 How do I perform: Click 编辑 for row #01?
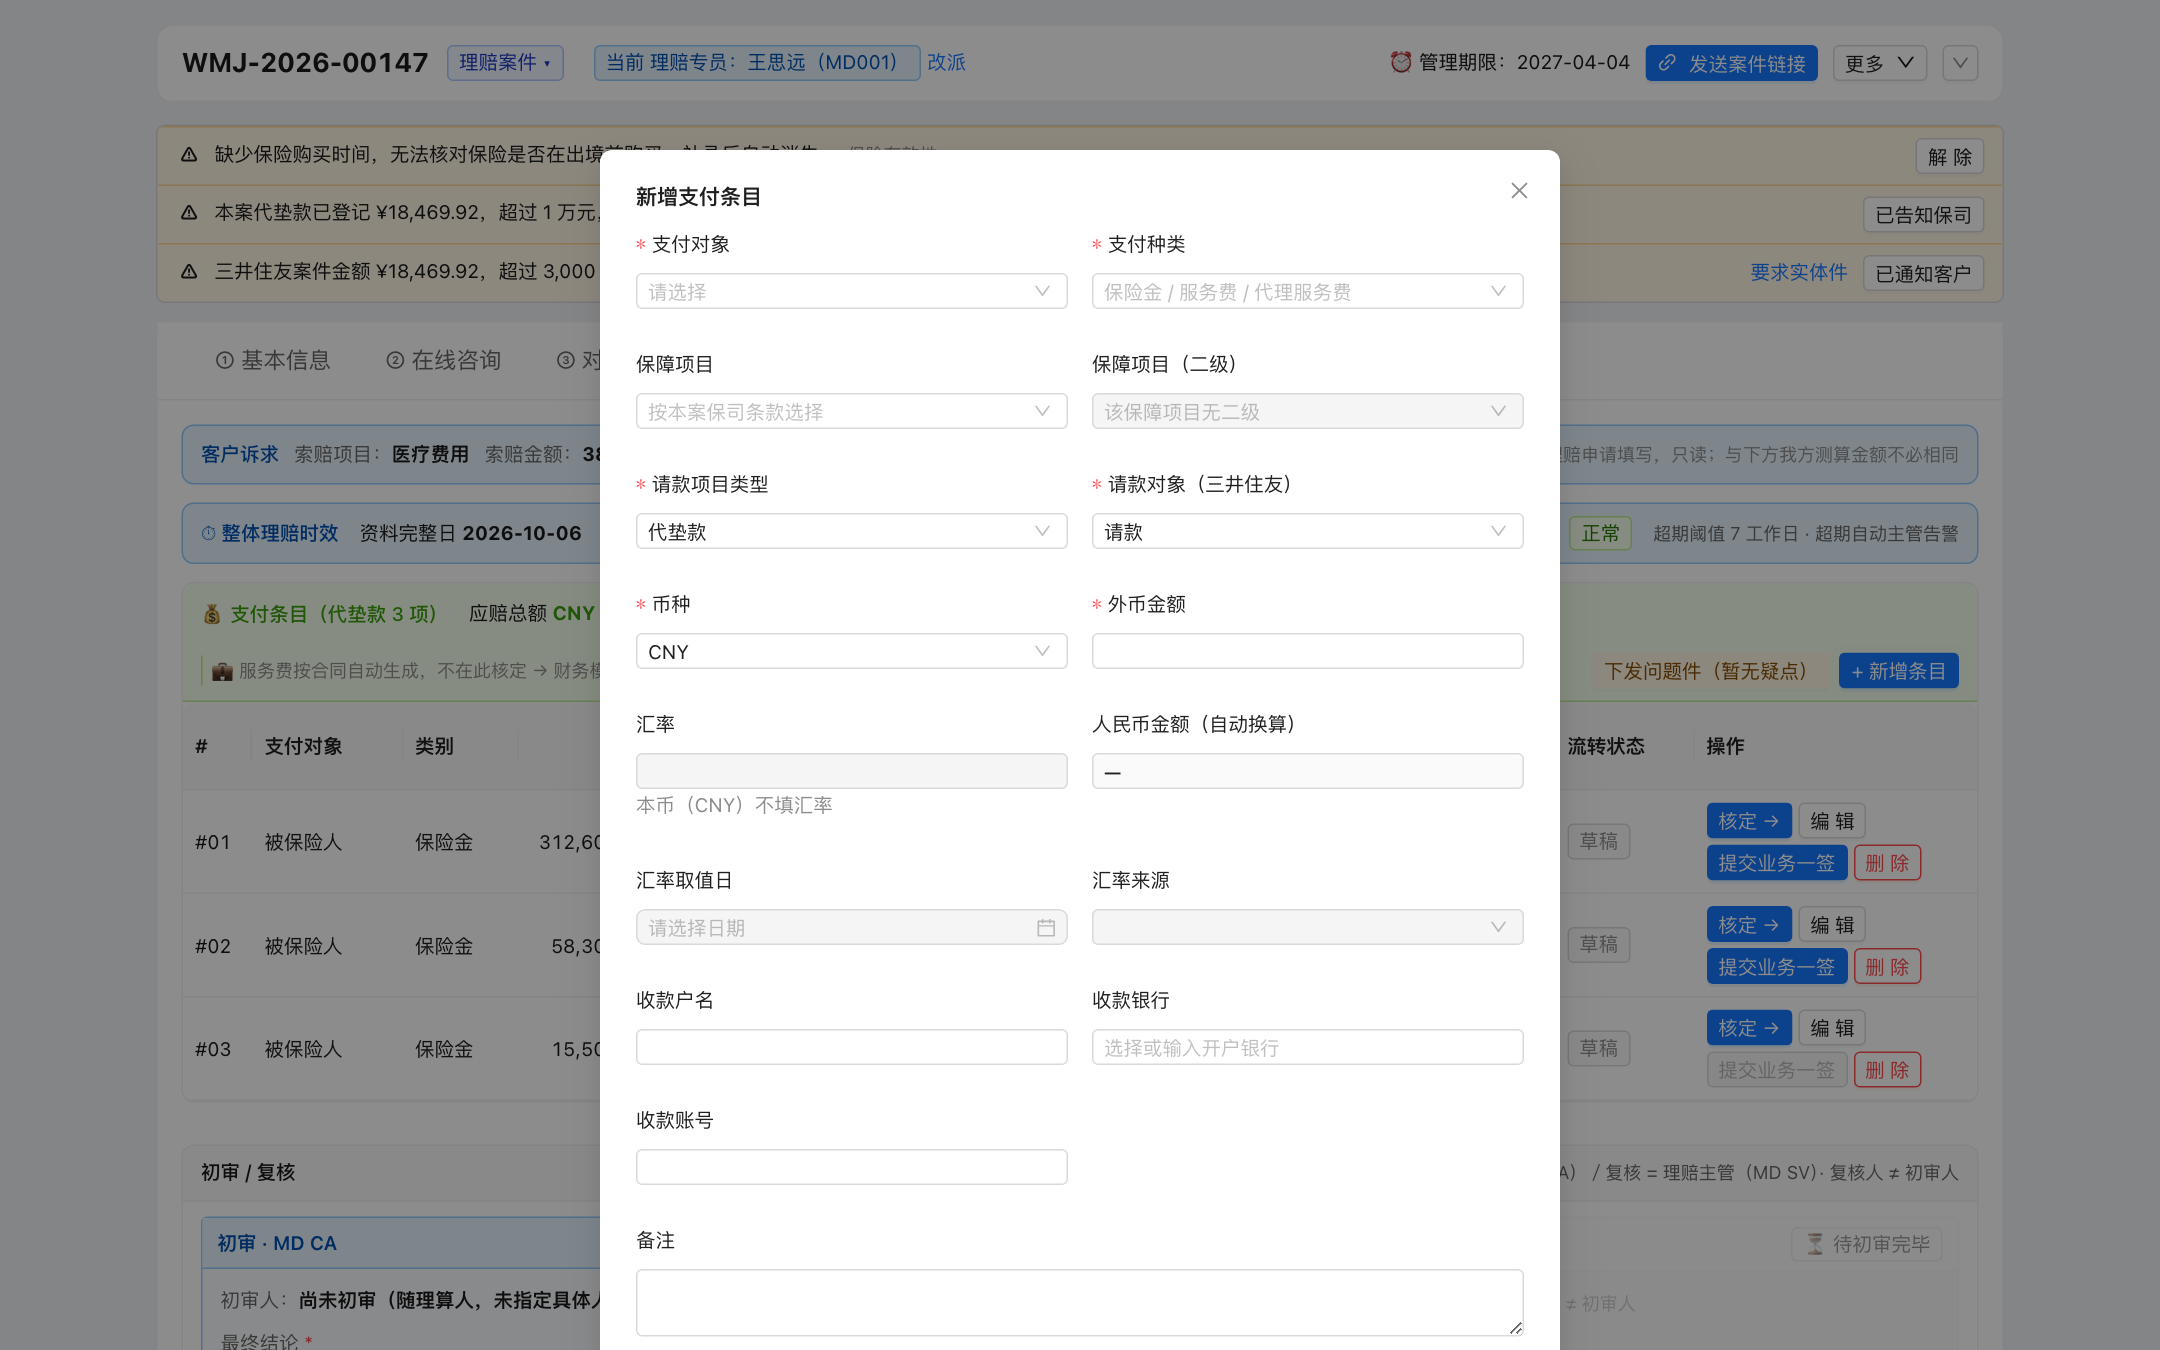click(1832, 821)
